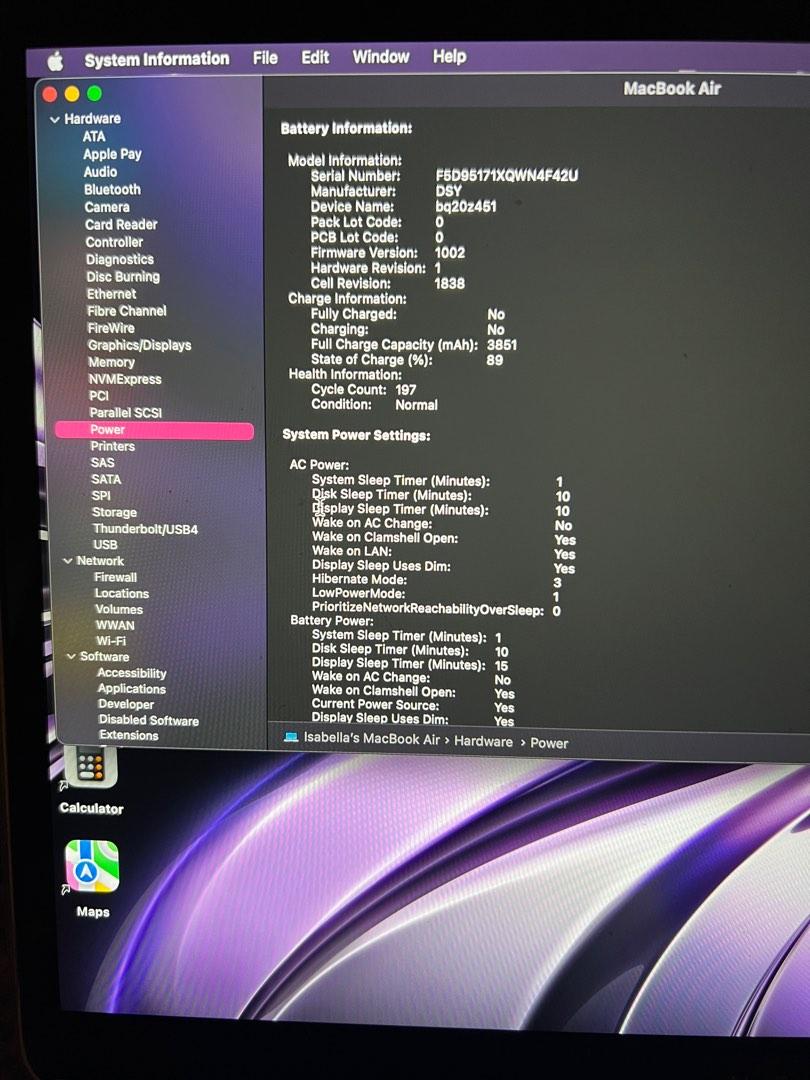The image size is (810, 1080).
Task: Open the Maps desktop icon
Action: 92,866
